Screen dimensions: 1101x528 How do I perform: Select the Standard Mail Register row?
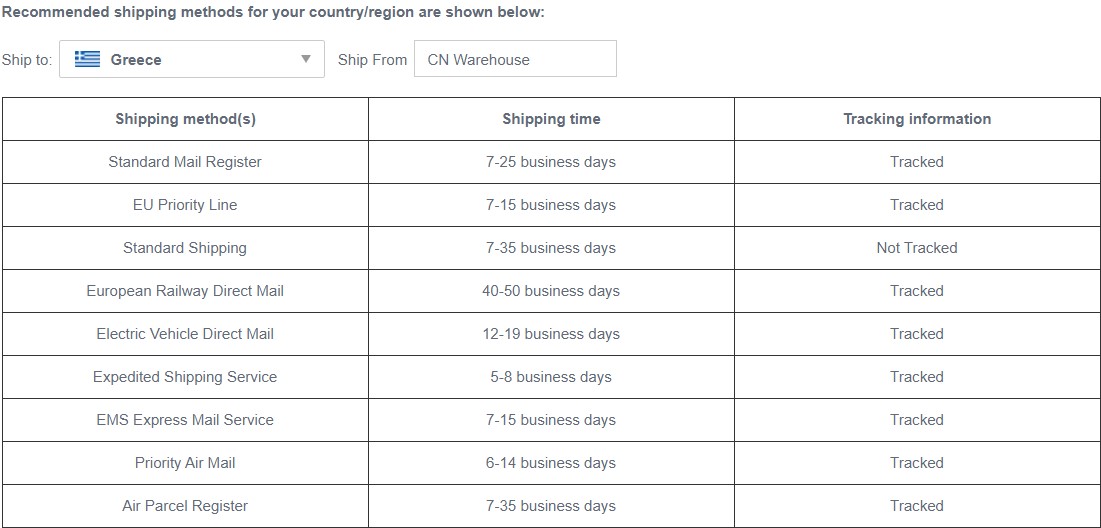pos(551,162)
